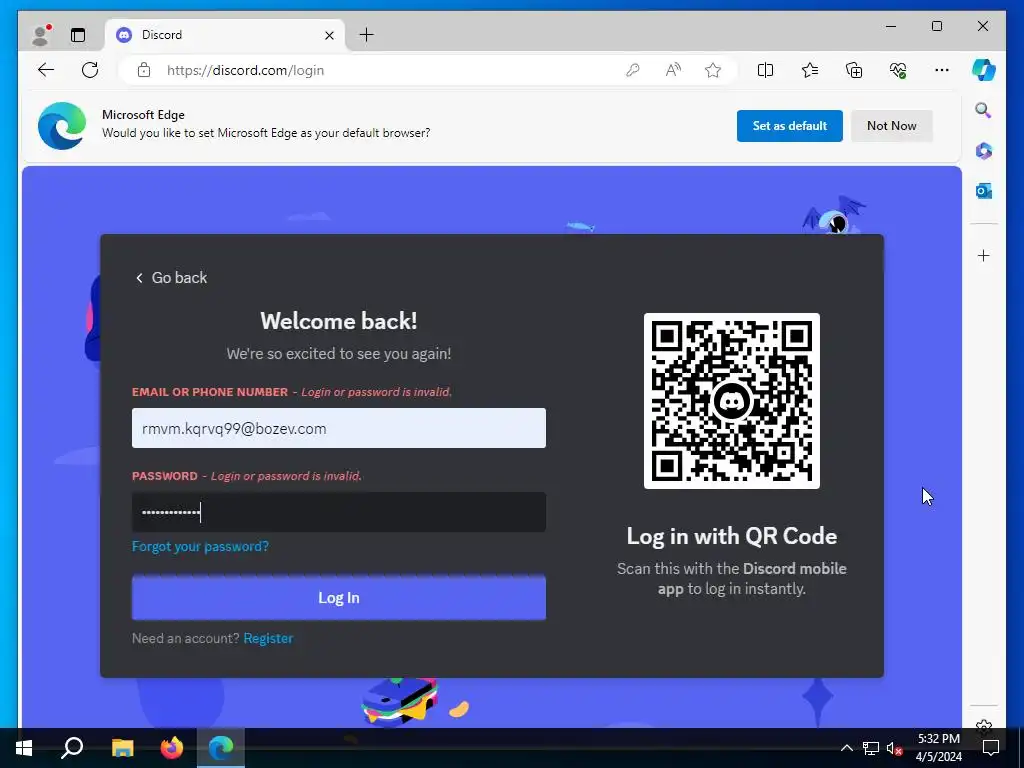
Task: Close the Discord tab
Action: point(330,35)
